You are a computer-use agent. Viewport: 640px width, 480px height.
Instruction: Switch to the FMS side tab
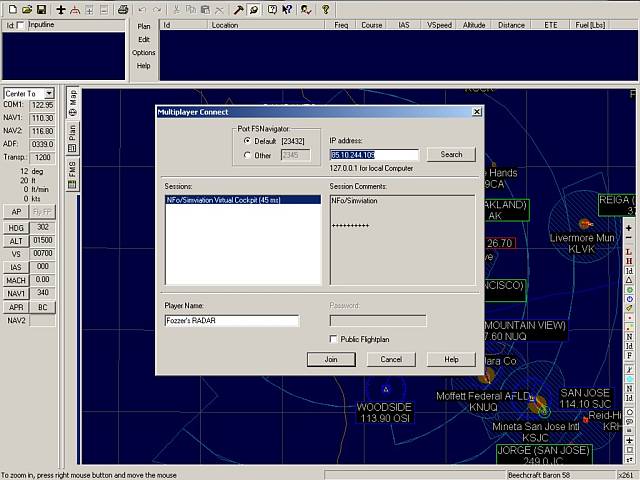[x=73, y=170]
